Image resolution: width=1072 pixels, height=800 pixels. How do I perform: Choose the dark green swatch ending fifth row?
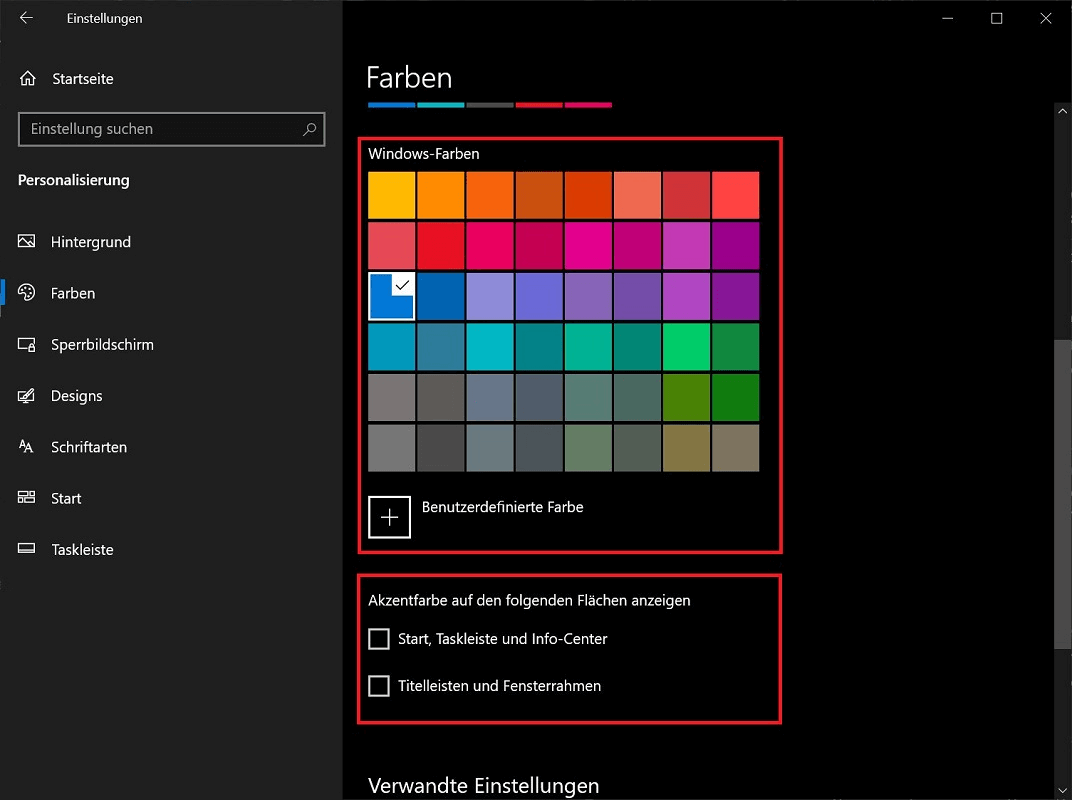[736, 397]
